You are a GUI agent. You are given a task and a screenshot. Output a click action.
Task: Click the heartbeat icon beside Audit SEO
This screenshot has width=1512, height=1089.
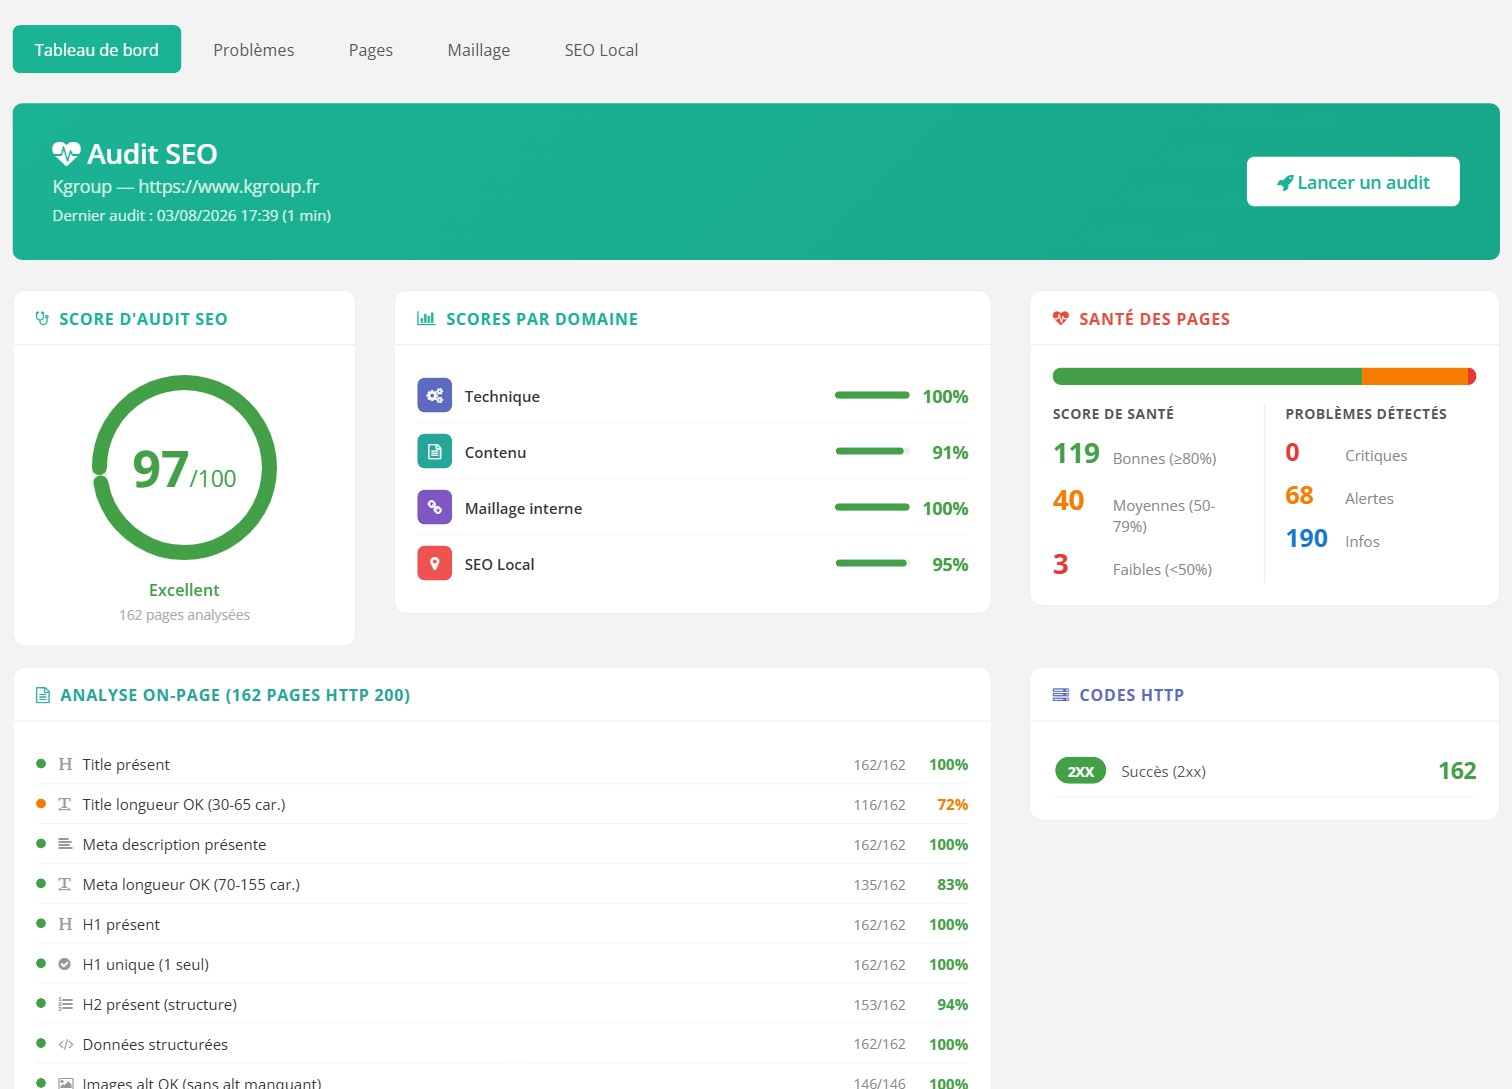(x=66, y=153)
